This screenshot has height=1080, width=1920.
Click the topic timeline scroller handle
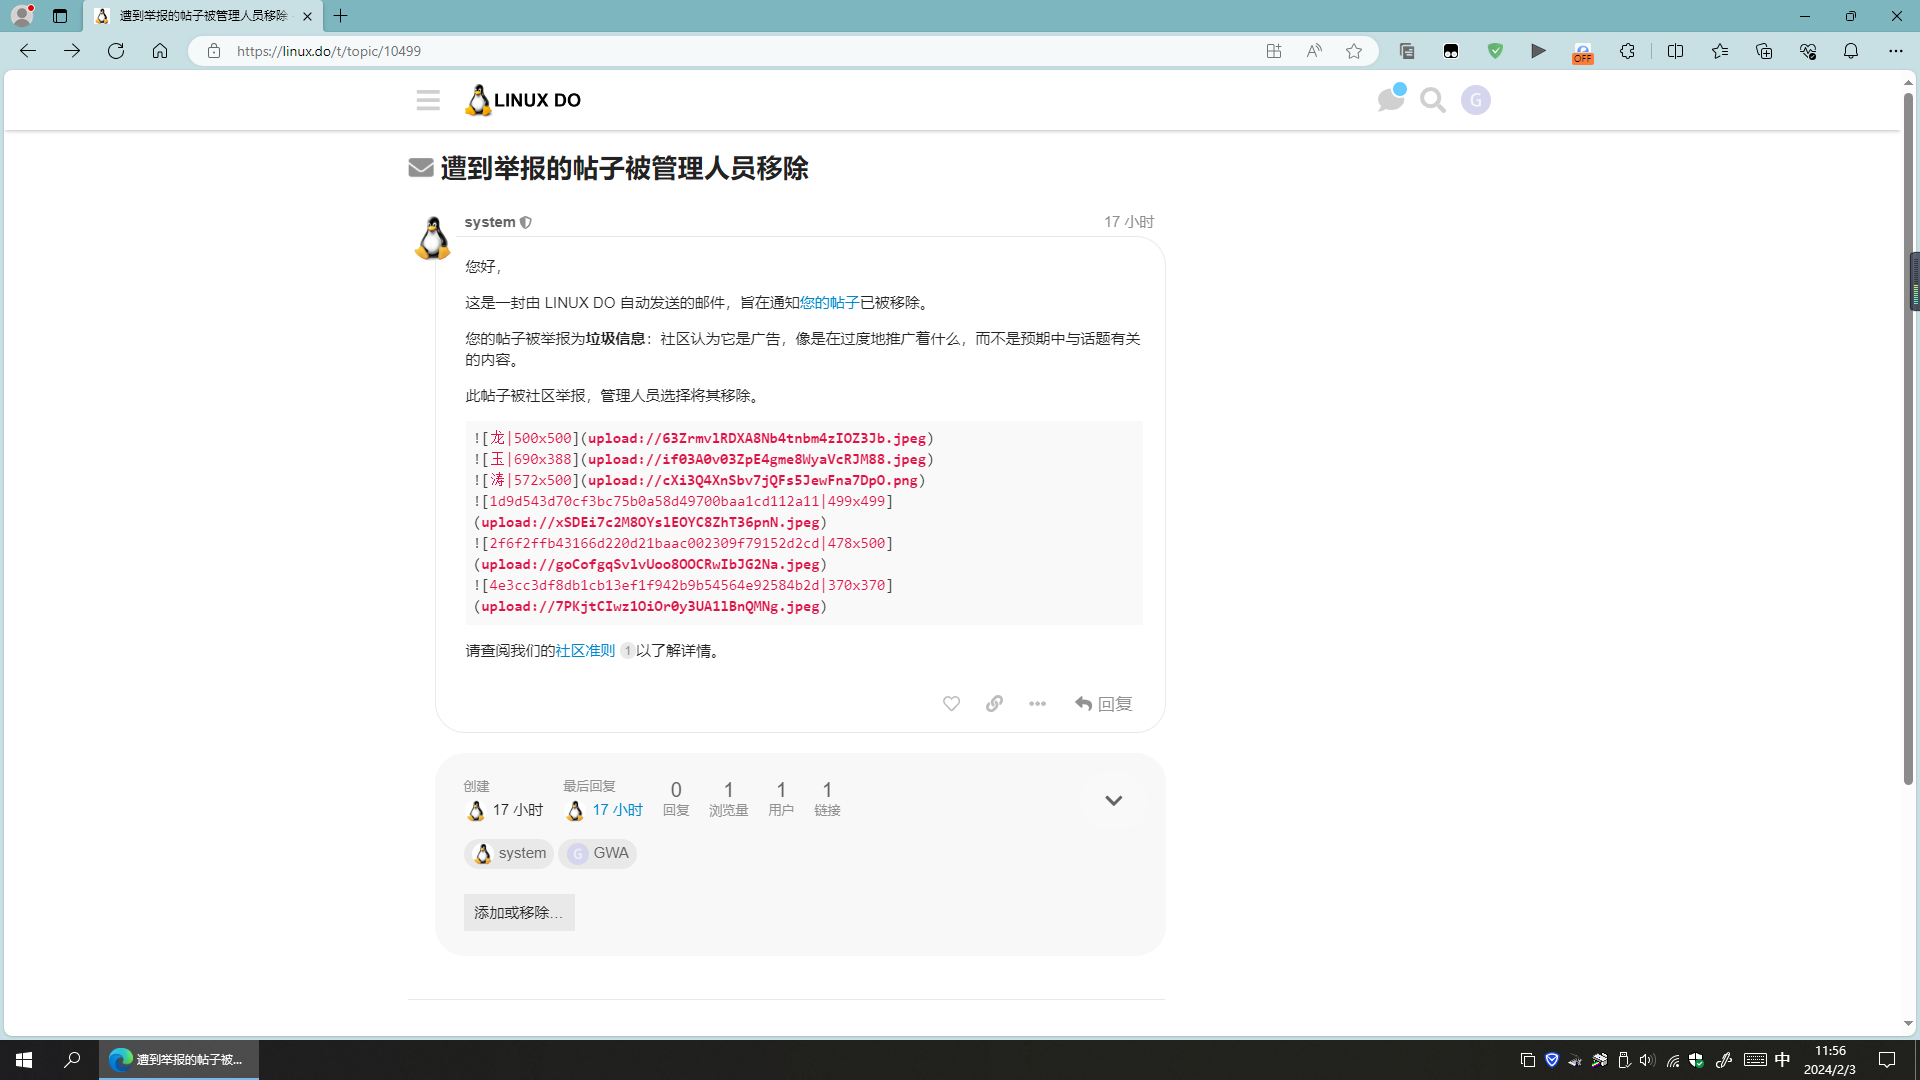[1915, 282]
